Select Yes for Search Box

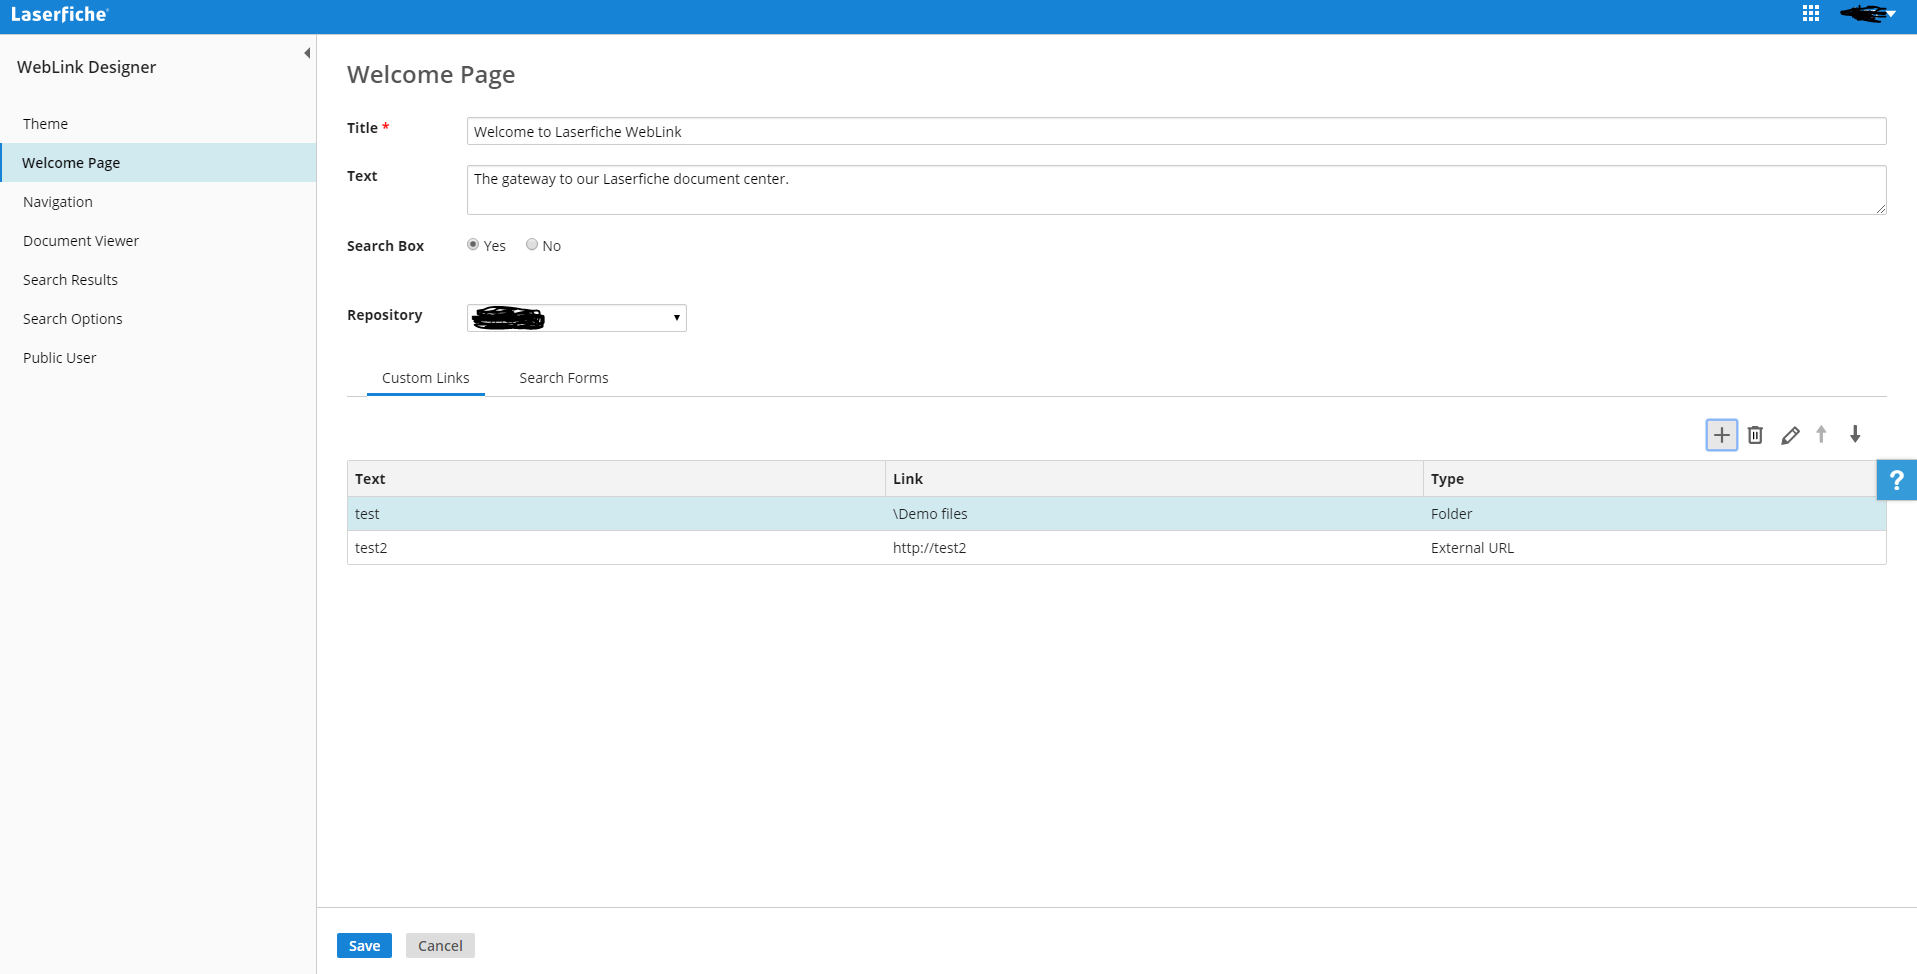pos(473,245)
